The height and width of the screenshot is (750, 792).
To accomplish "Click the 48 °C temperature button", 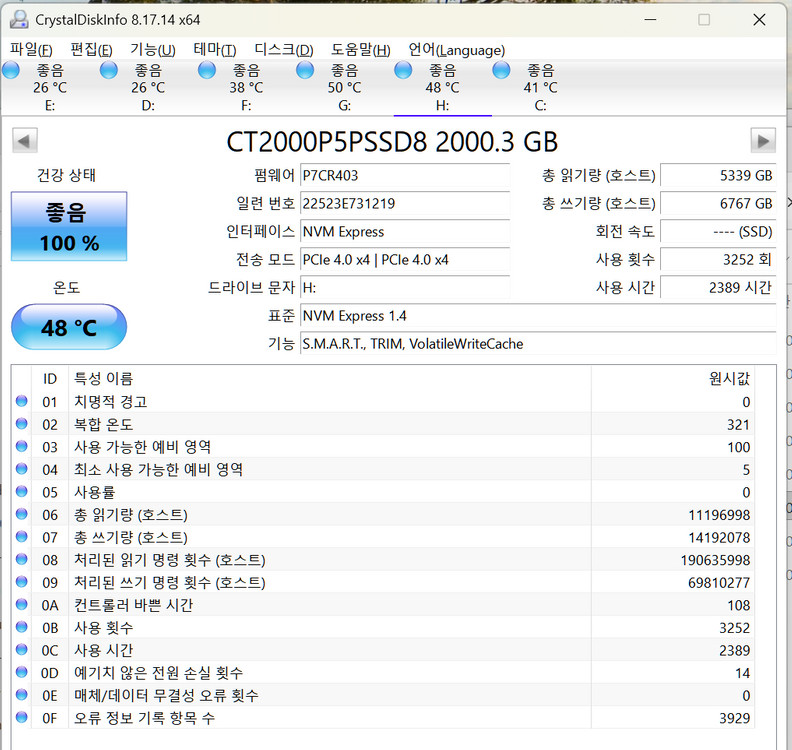I will point(69,327).
